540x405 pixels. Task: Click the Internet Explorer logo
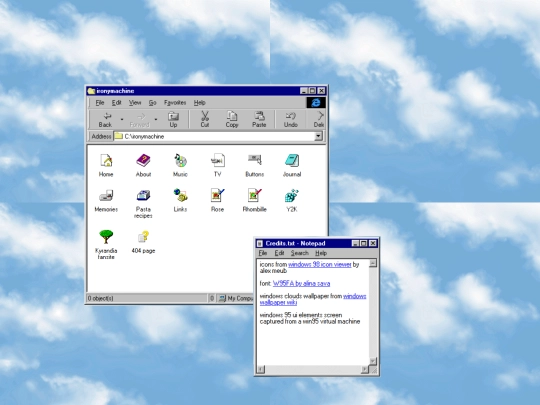tap(316, 103)
